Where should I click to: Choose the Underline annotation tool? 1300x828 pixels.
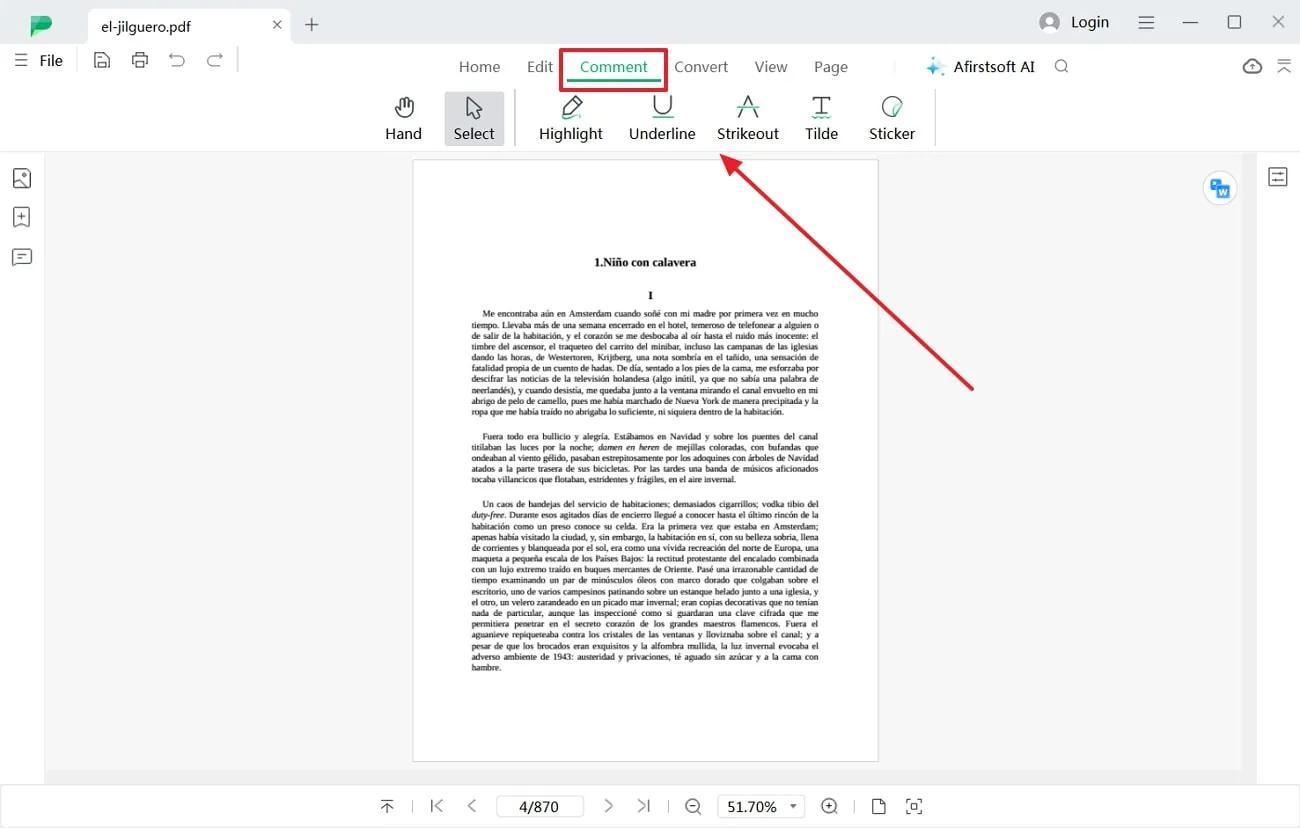[662, 118]
